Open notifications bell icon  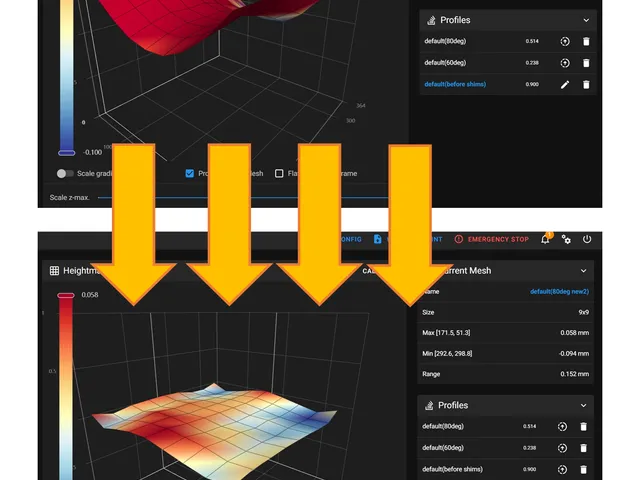545,239
